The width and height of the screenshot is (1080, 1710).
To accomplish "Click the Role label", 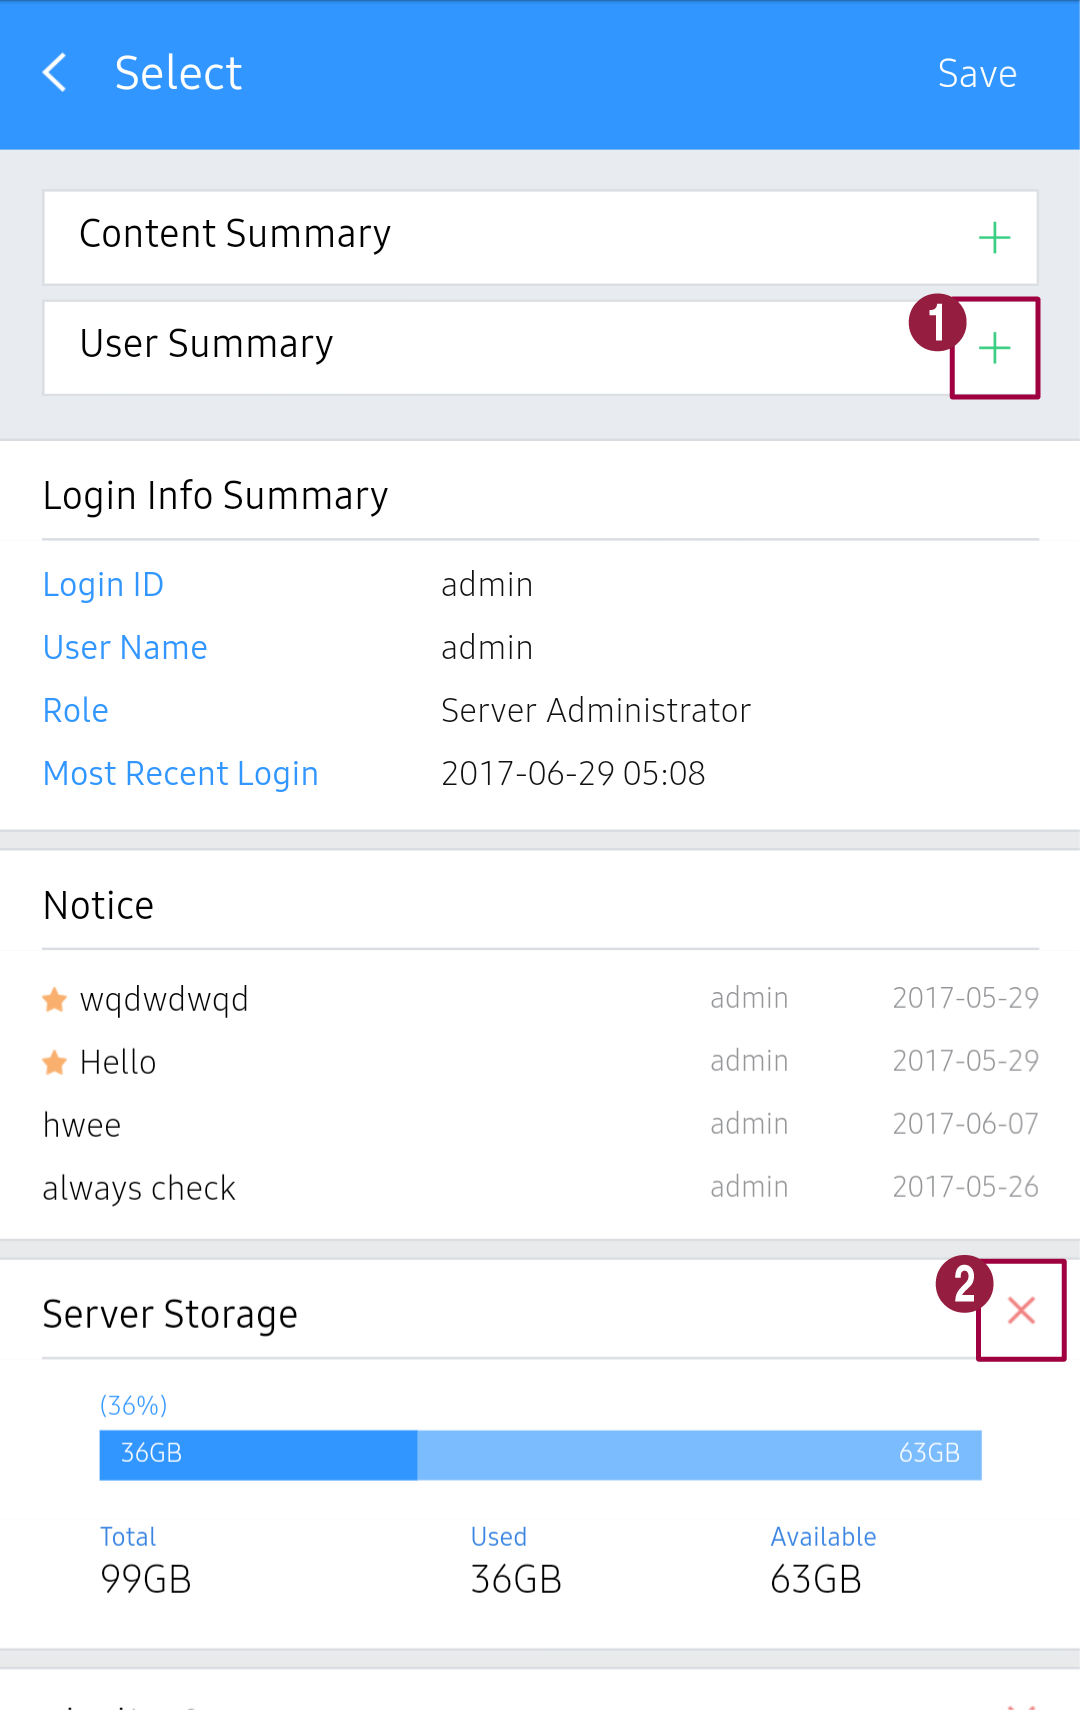I will click(76, 711).
